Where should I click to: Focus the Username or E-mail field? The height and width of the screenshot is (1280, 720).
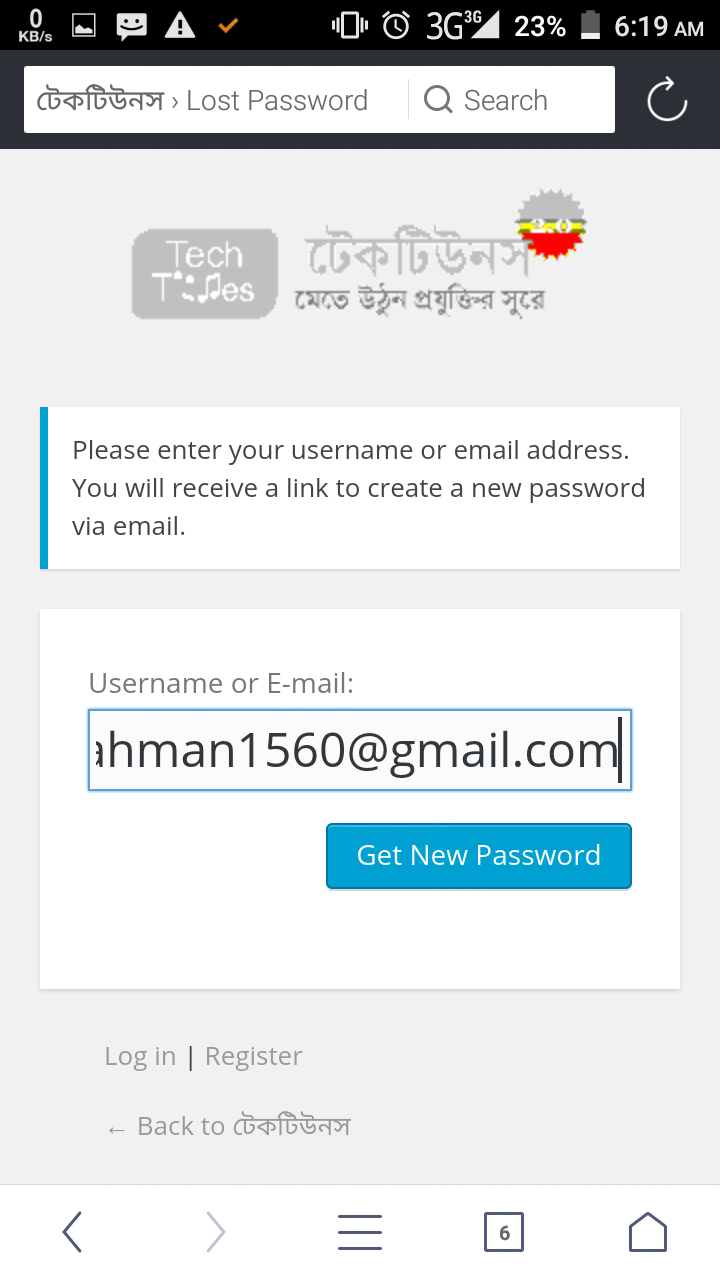coord(360,750)
